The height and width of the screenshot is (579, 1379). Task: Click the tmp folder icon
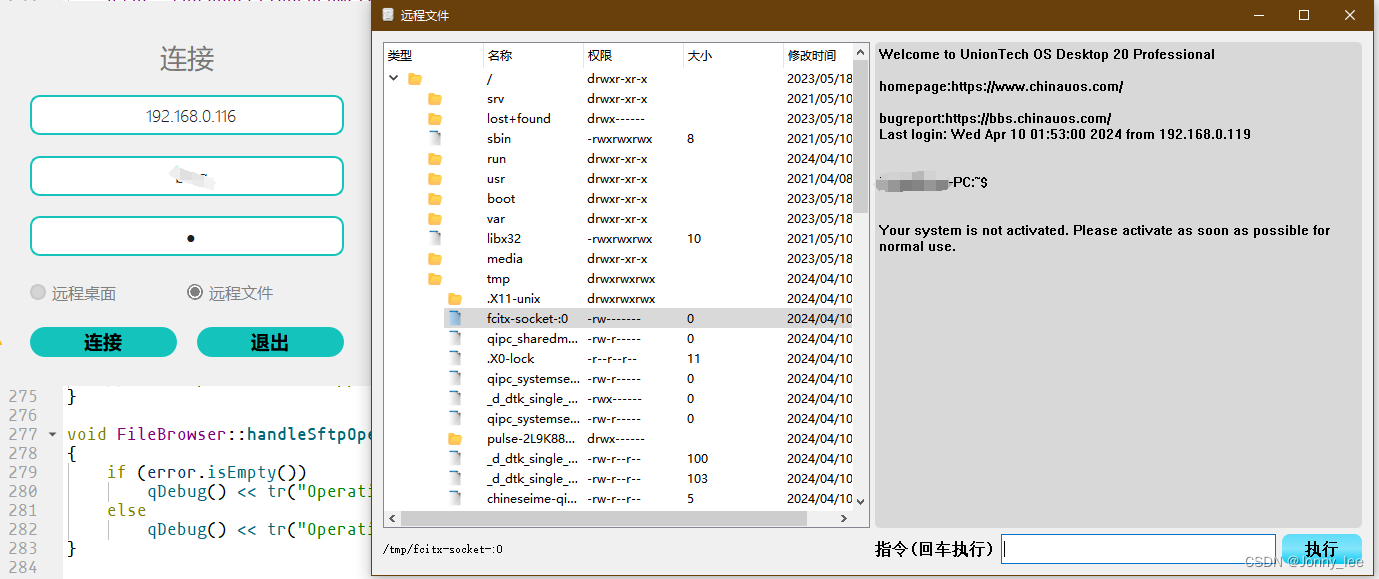(434, 278)
